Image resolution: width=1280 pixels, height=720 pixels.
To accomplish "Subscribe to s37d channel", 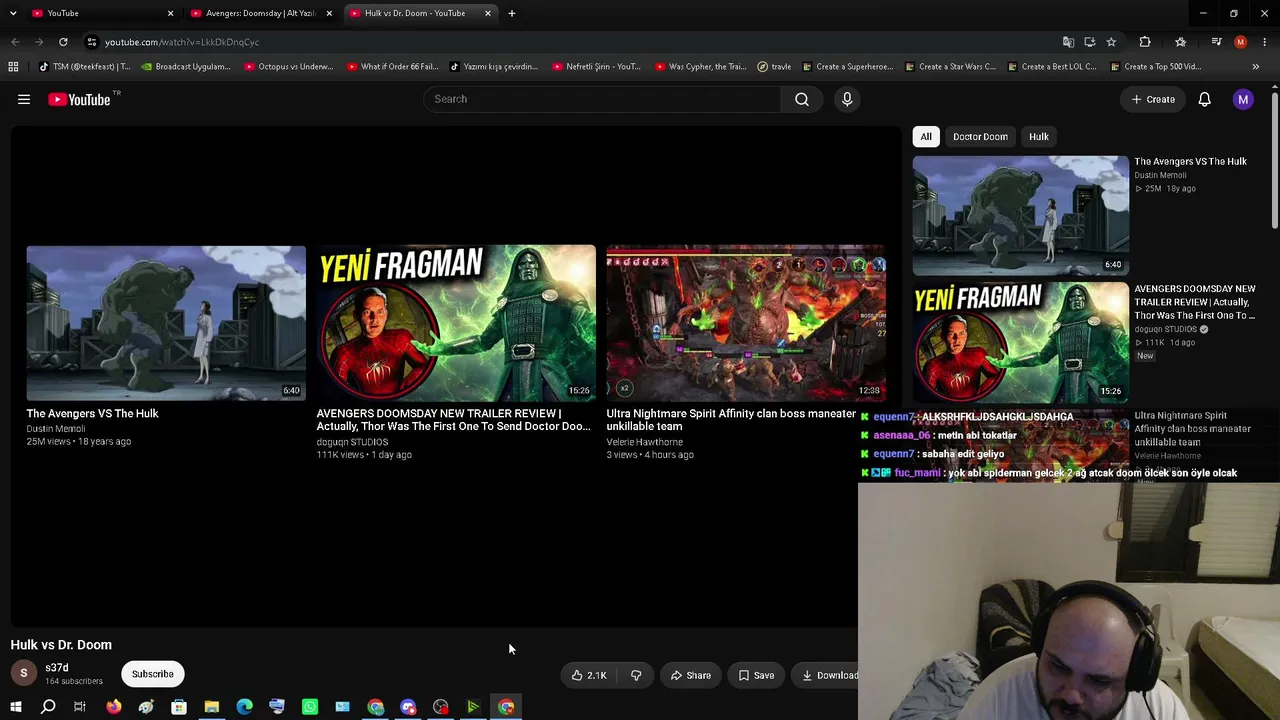I will (x=153, y=674).
